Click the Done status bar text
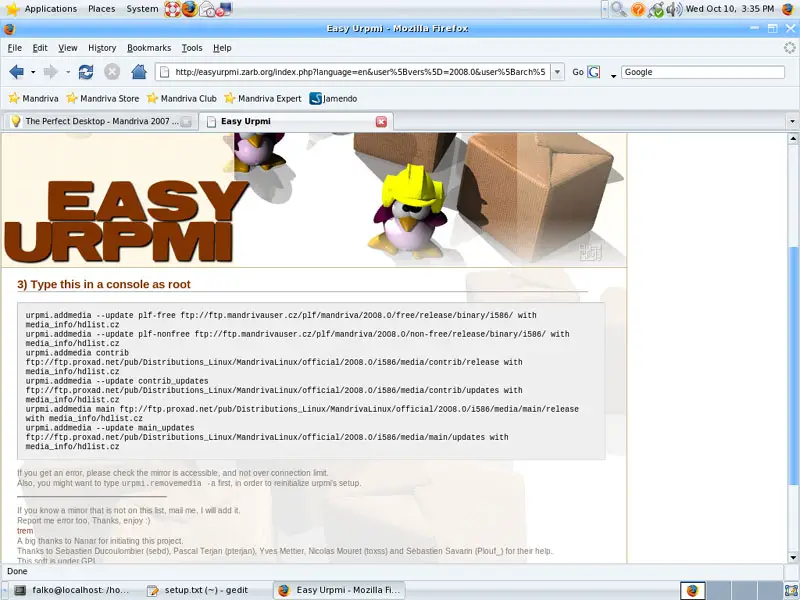Image resolution: width=800 pixels, height=600 pixels. 17,571
